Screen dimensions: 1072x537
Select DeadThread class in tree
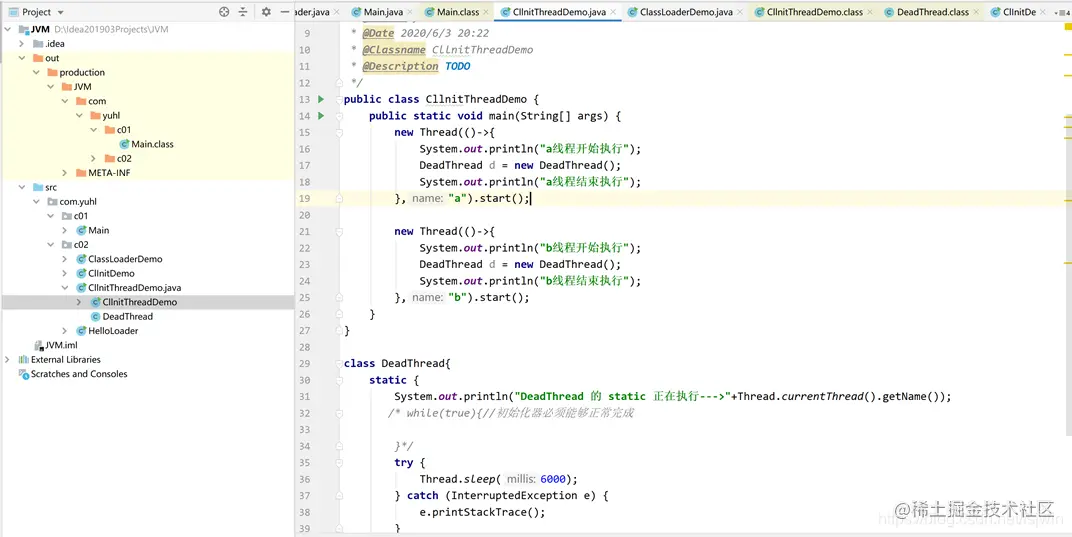pyautogui.click(x=122, y=317)
